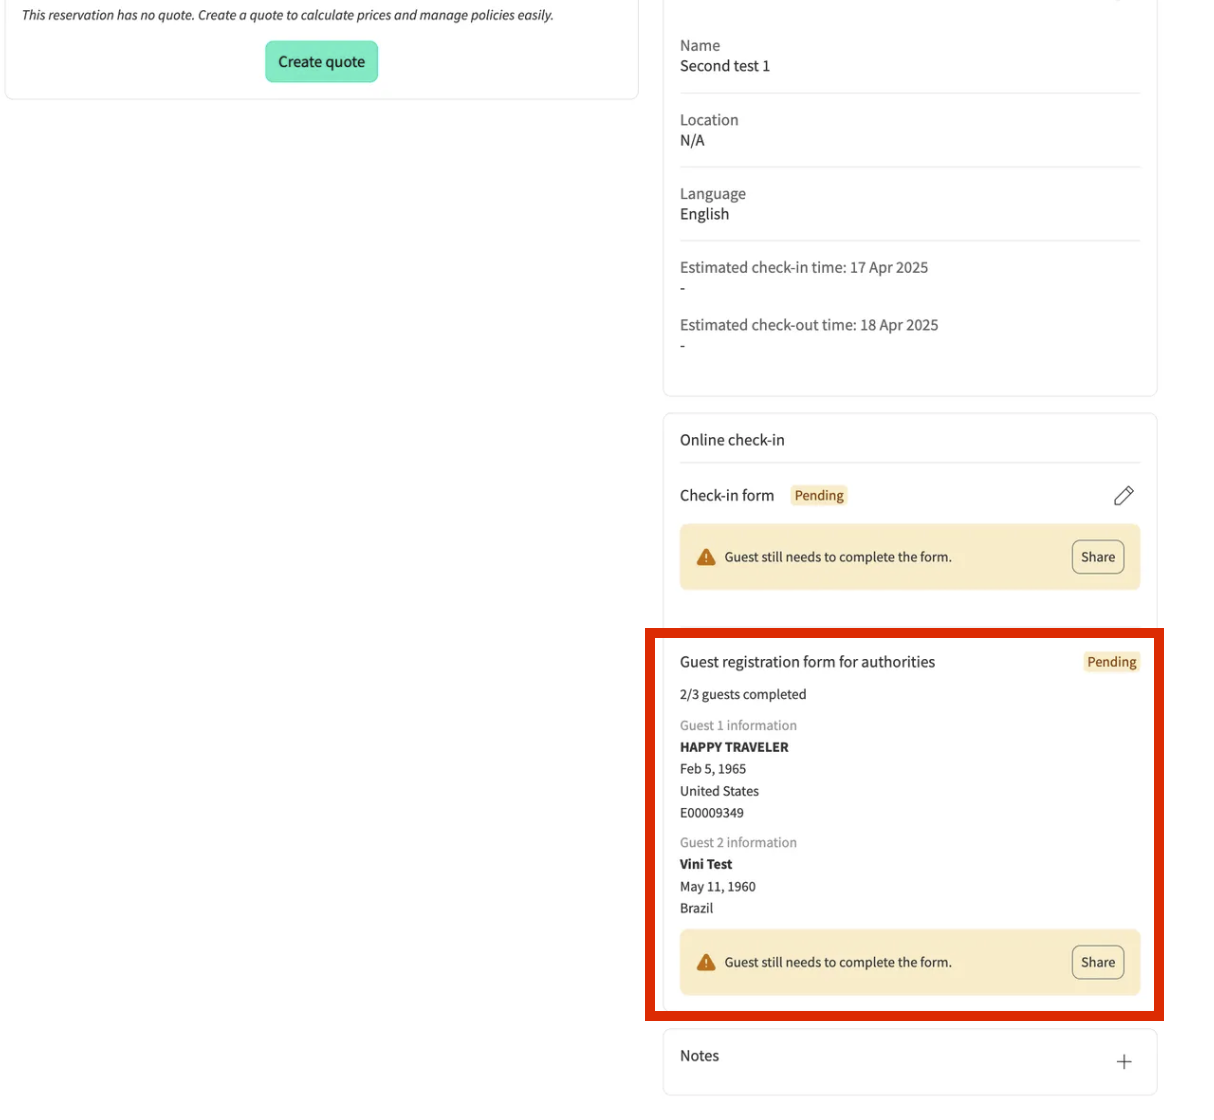Share the Check-in form with guest

coord(1097,558)
